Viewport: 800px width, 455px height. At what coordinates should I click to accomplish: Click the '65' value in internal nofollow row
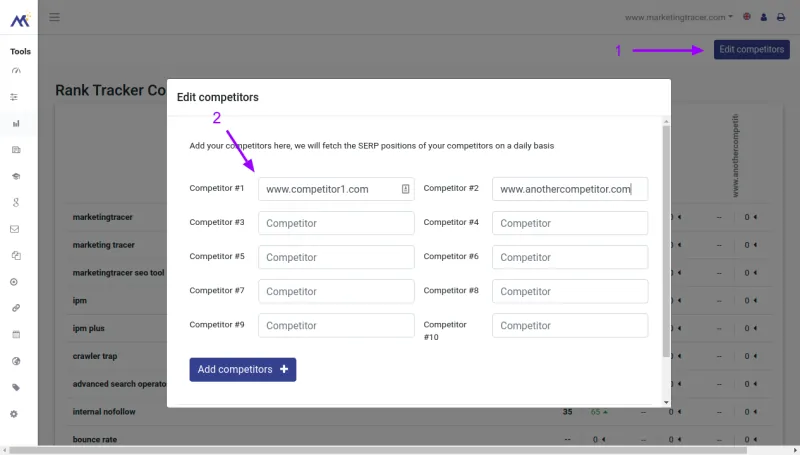595,412
